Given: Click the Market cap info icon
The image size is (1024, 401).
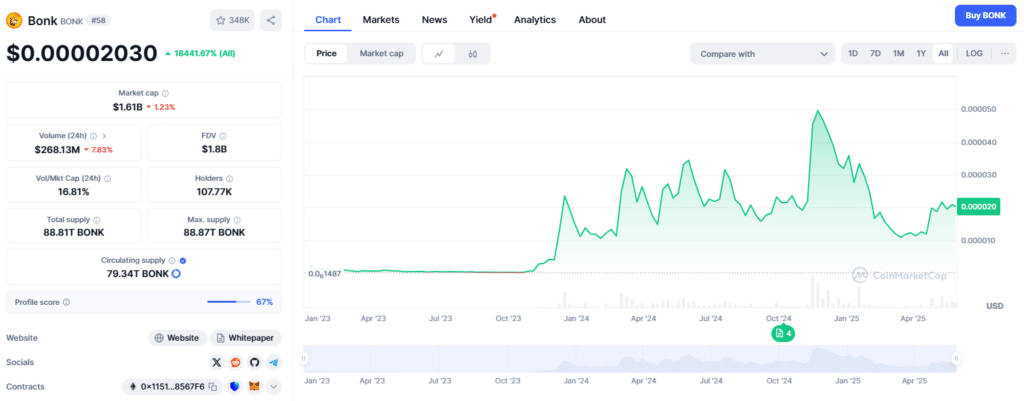Looking at the screenshot, I should pos(165,93).
